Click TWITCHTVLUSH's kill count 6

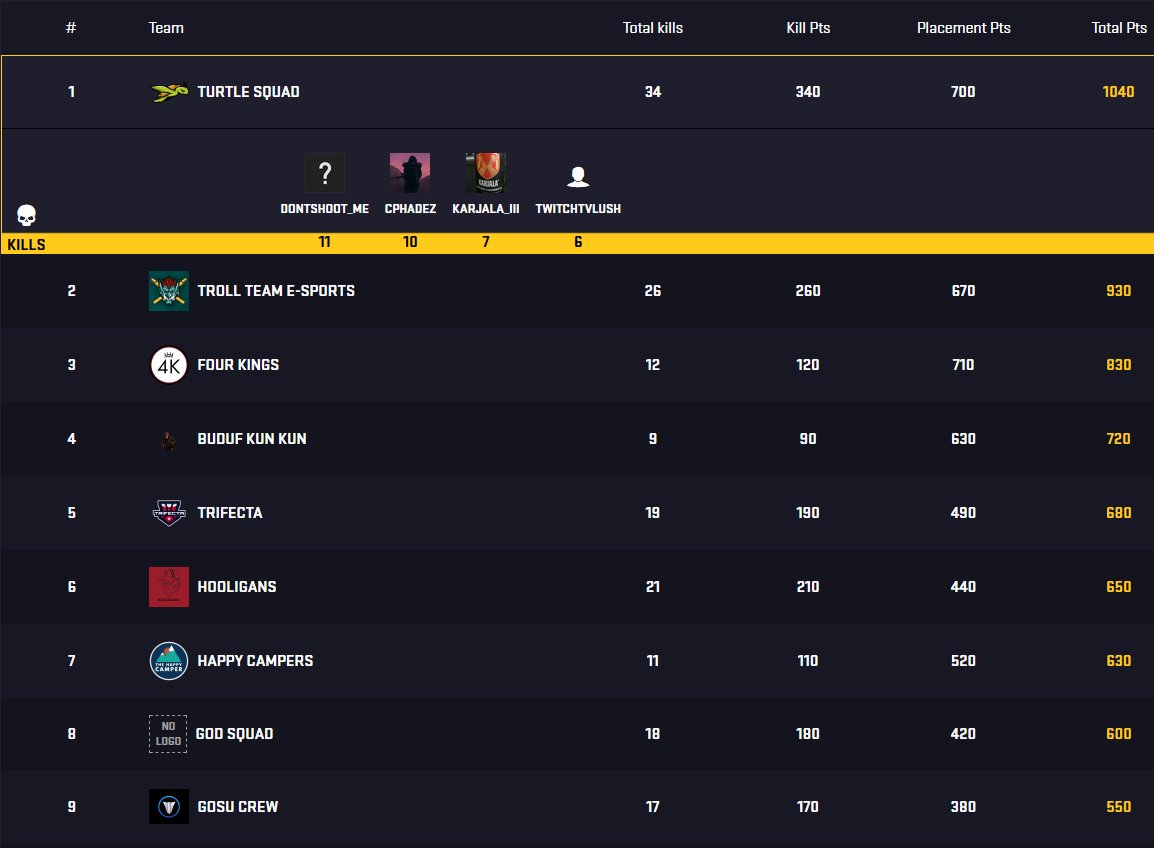click(578, 242)
